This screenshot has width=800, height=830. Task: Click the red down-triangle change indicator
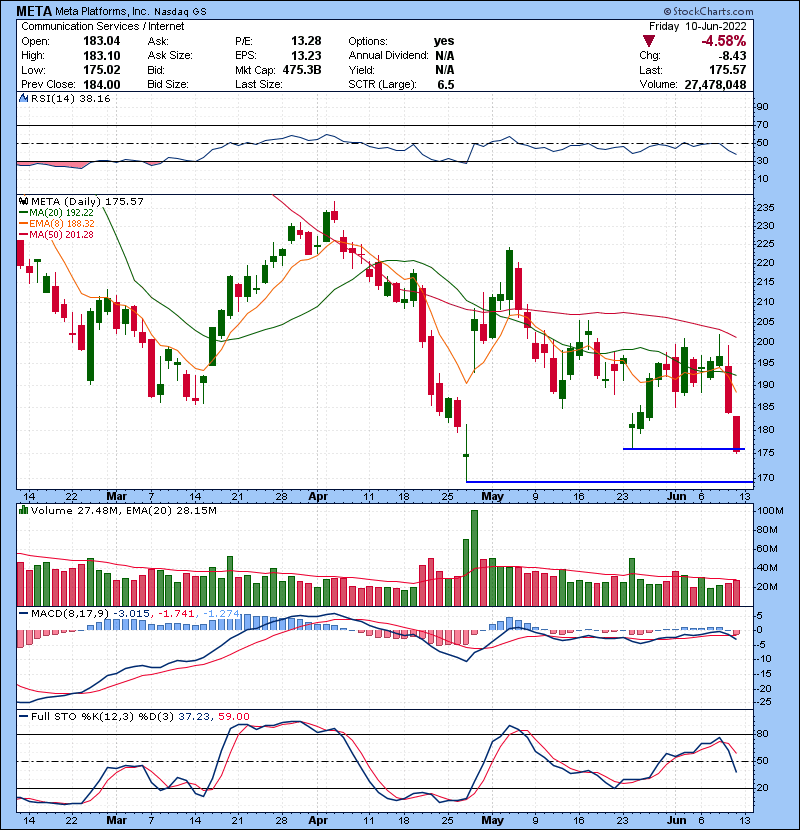point(649,41)
